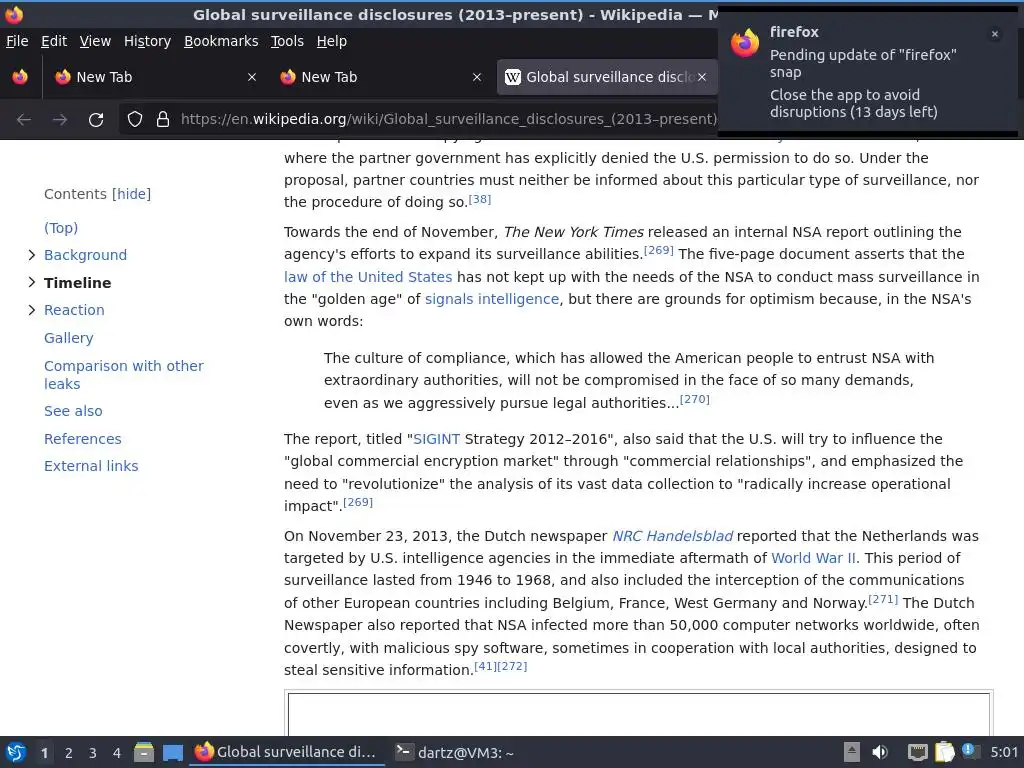Screen dimensions: 1024x768
Task: Switch to workspace 3
Action: (x=93, y=753)
